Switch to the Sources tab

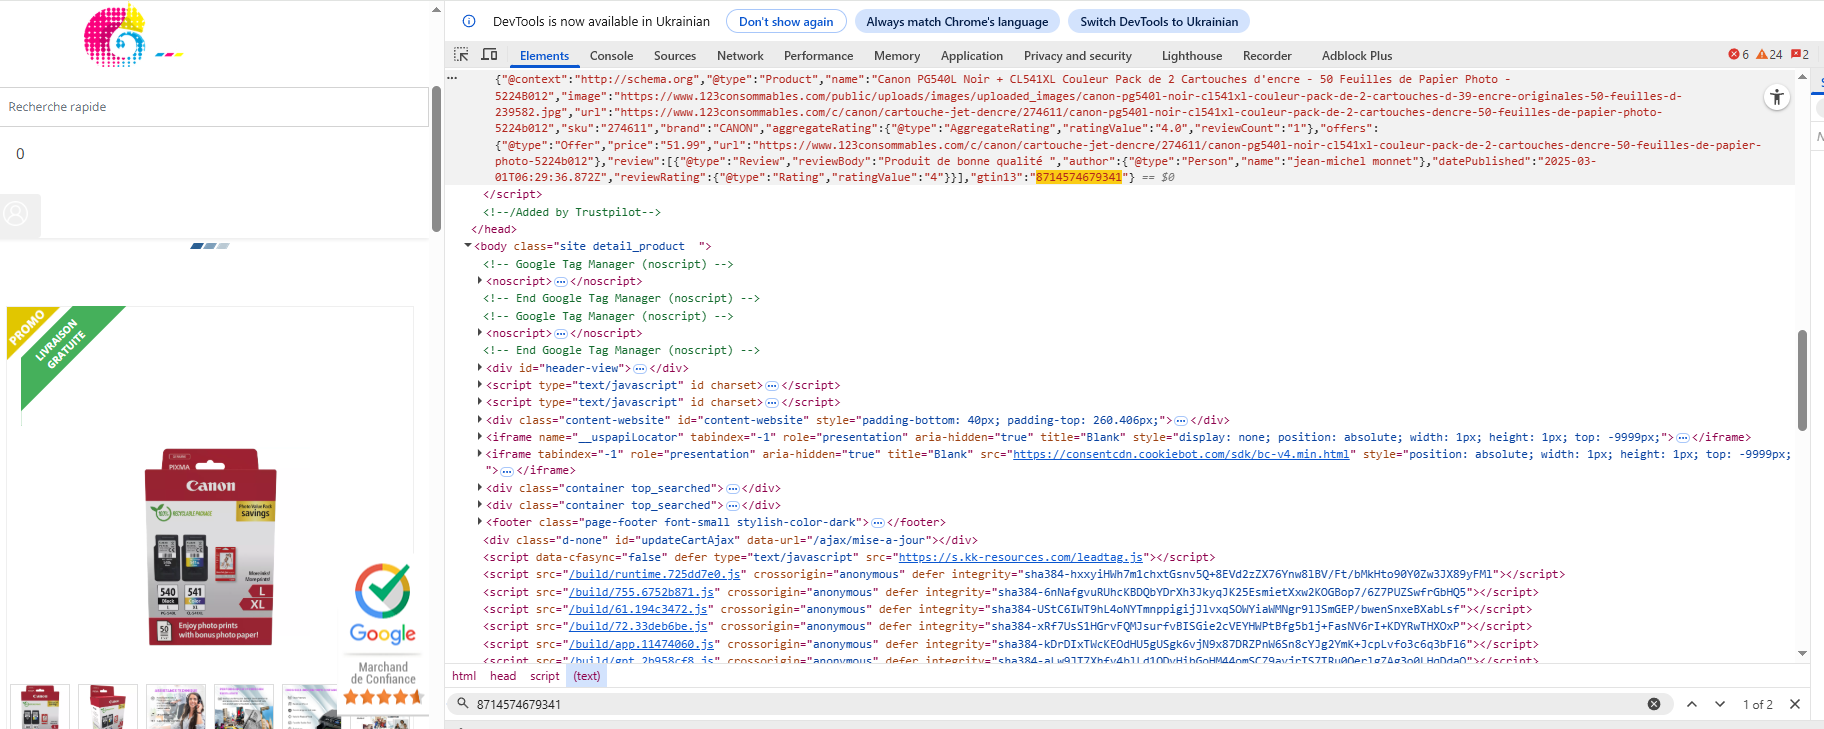pos(675,56)
